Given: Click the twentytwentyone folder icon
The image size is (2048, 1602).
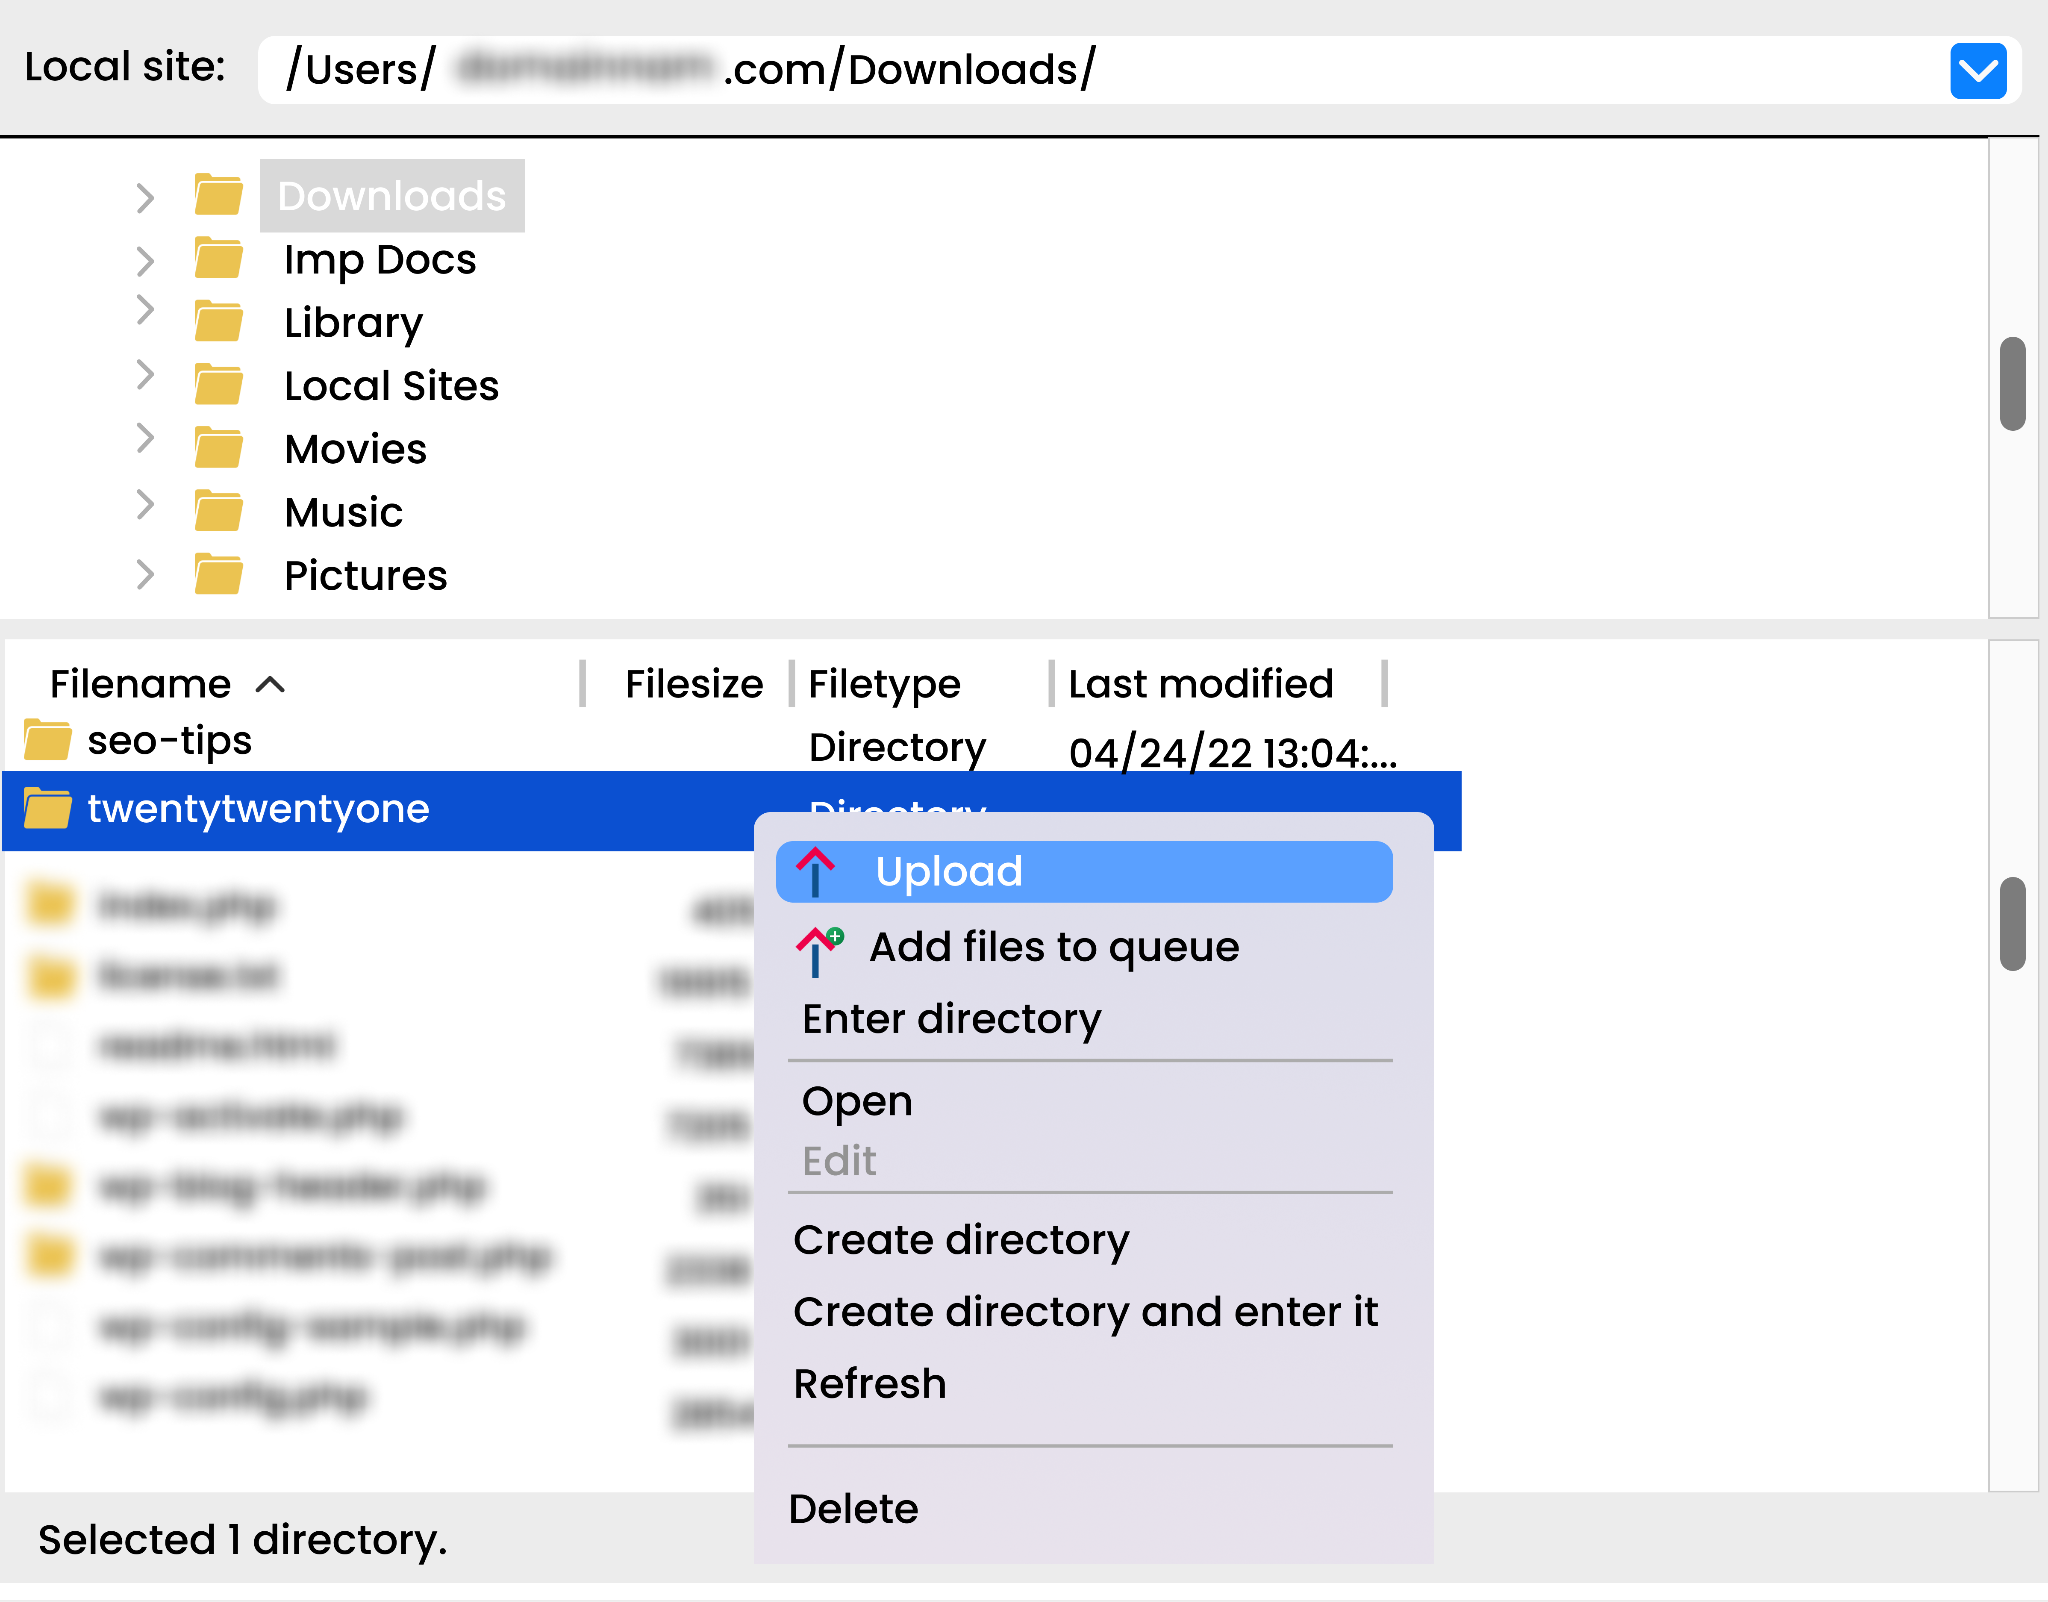Looking at the screenshot, I should click(47, 809).
